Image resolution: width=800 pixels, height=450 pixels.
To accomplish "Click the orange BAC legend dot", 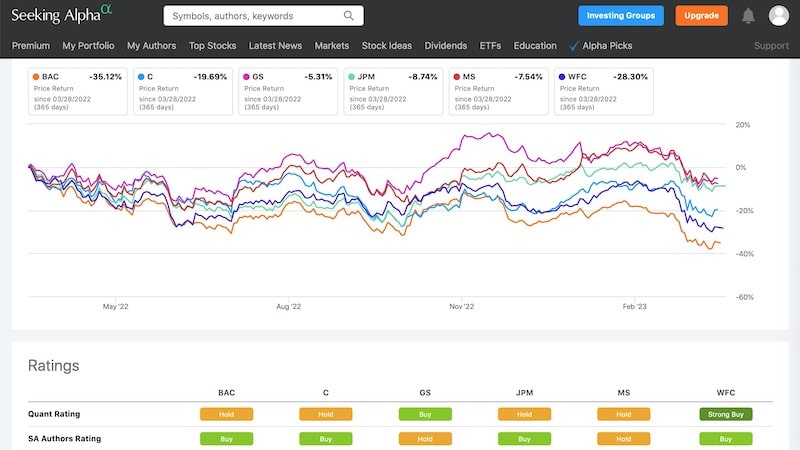I will (x=36, y=77).
